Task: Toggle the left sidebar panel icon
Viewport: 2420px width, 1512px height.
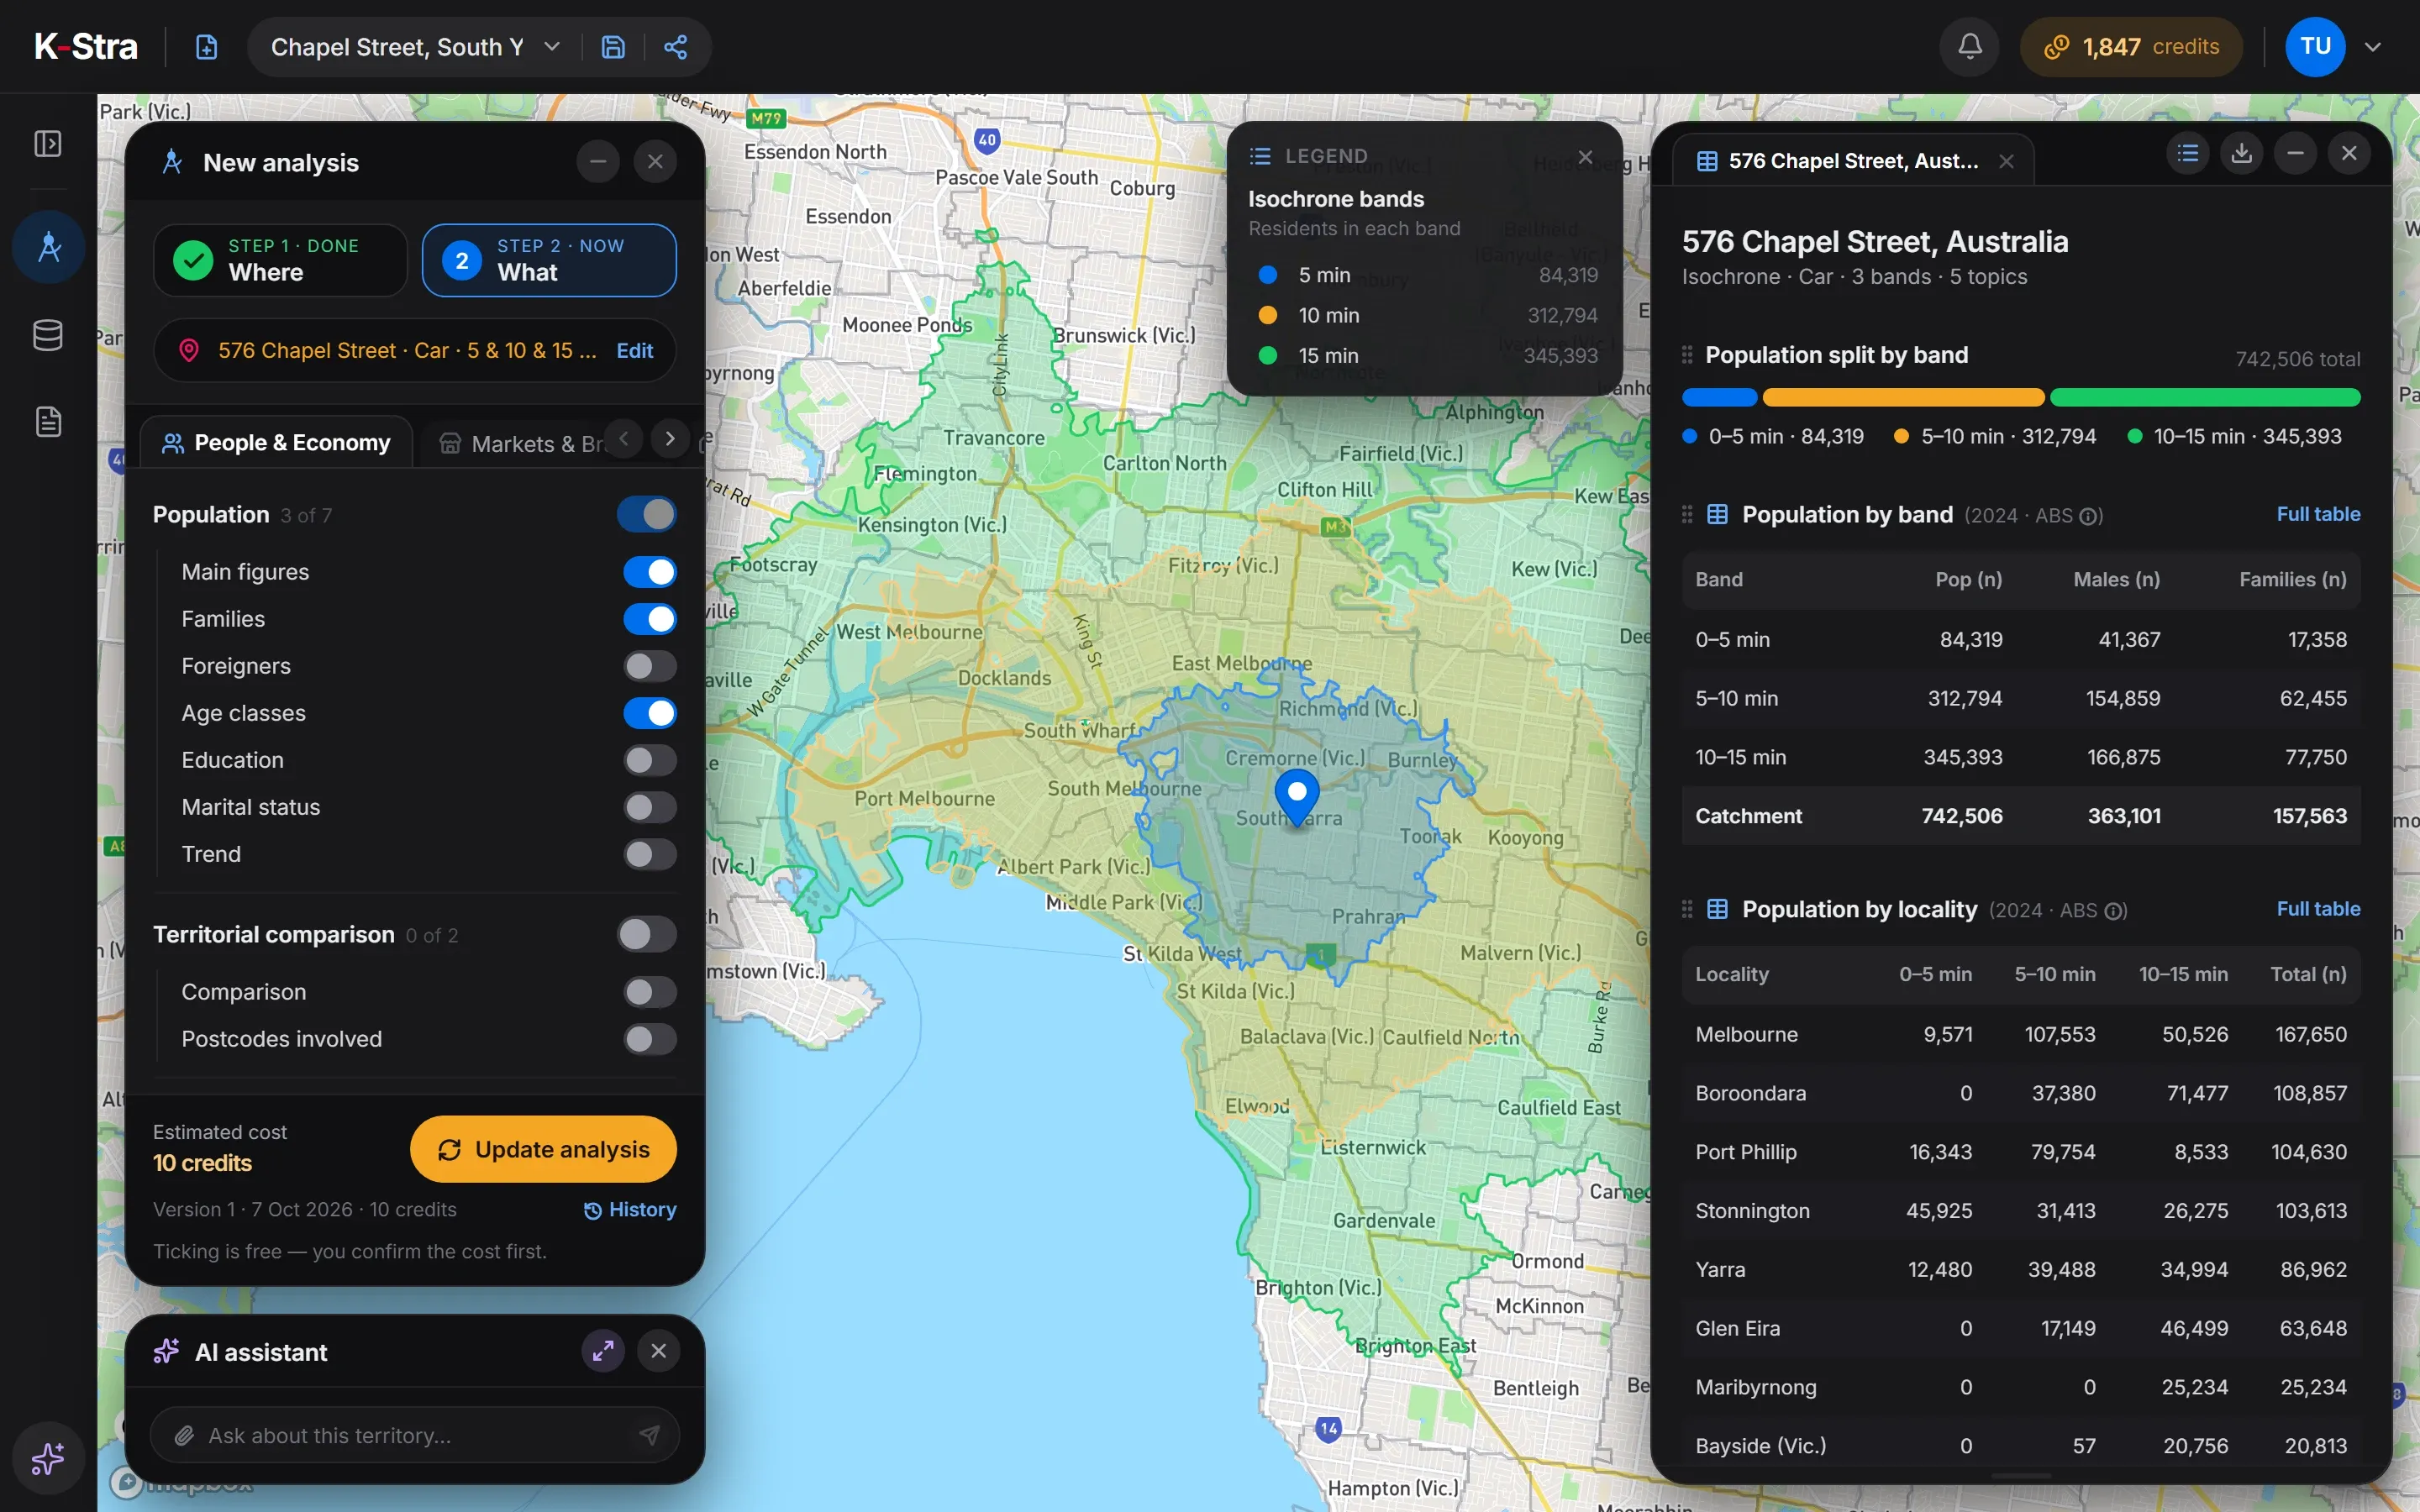Action: point(48,144)
